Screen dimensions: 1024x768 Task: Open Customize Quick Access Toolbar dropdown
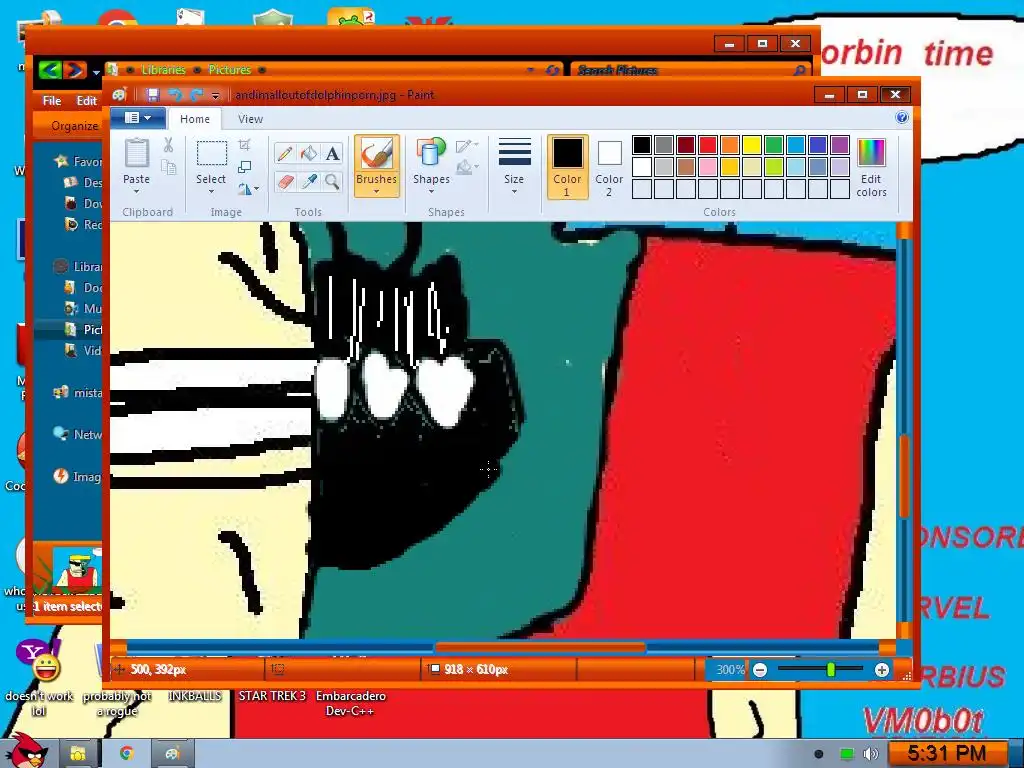pos(216,96)
